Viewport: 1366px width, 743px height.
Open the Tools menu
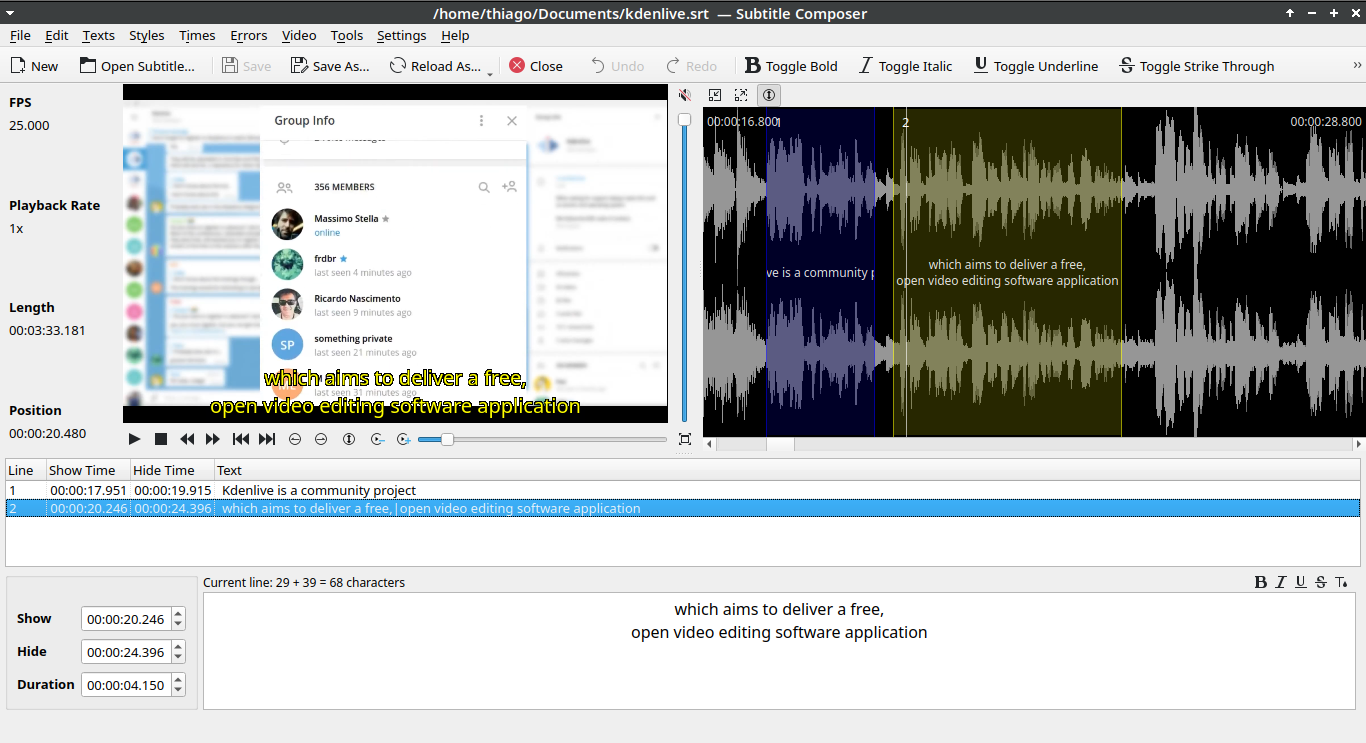tap(347, 35)
